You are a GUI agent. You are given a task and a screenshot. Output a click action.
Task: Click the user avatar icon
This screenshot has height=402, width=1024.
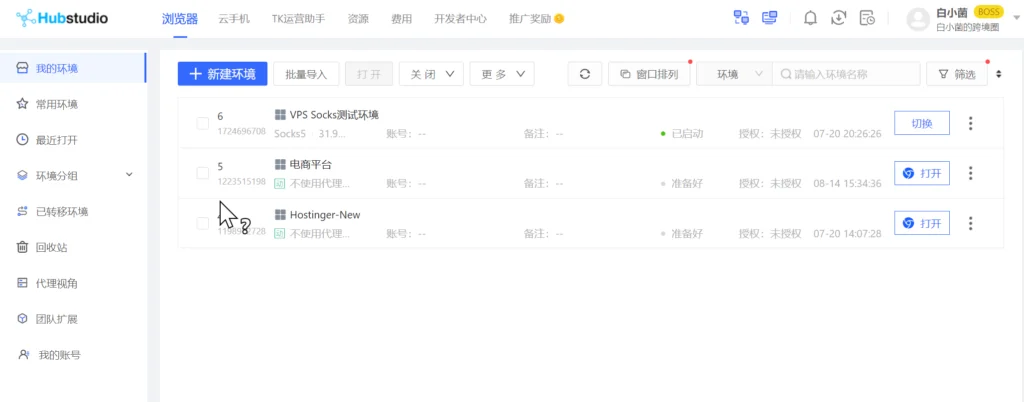coord(918,19)
